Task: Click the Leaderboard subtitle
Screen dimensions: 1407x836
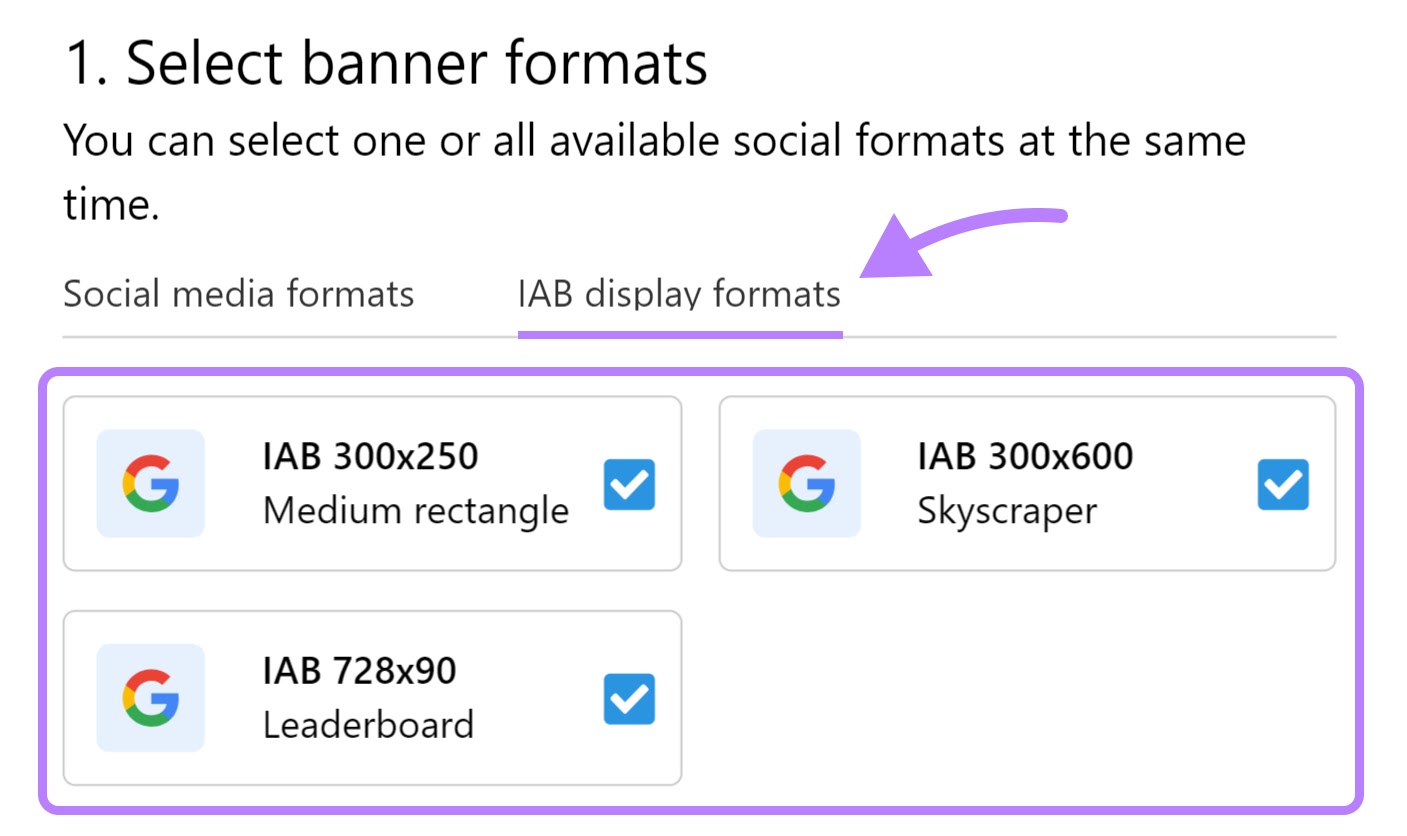Action: [368, 725]
